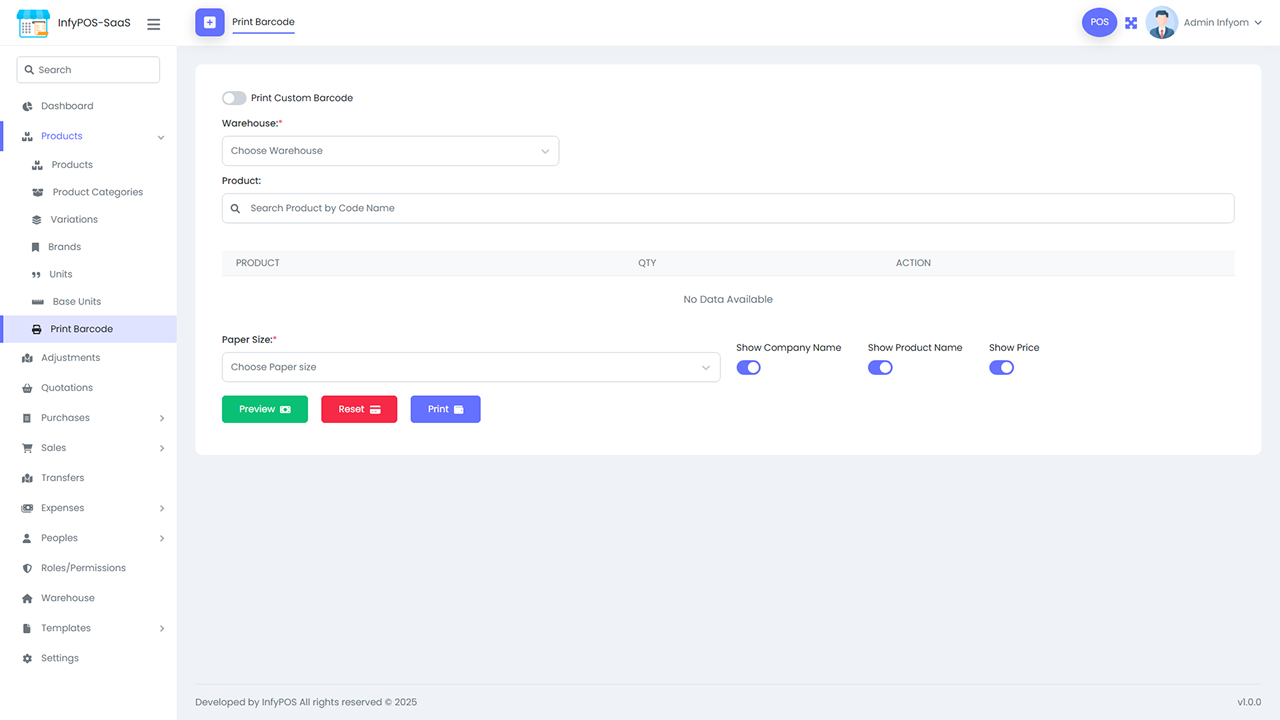Disable Show Company Name
The width and height of the screenshot is (1280, 720).
click(x=748, y=367)
